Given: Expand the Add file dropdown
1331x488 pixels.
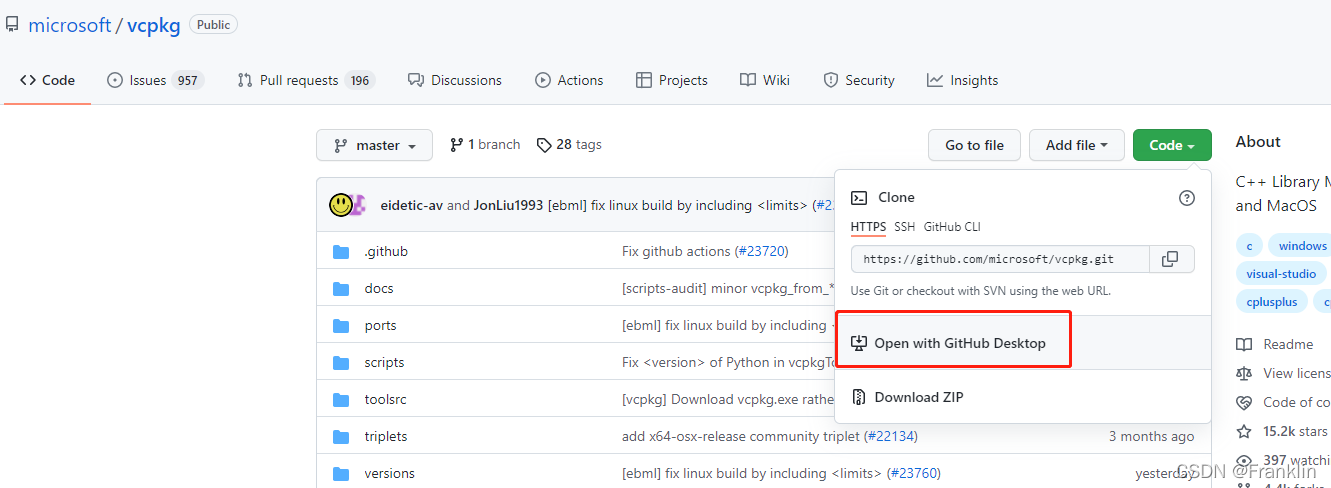Looking at the screenshot, I should pyautogui.click(x=1076, y=145).
